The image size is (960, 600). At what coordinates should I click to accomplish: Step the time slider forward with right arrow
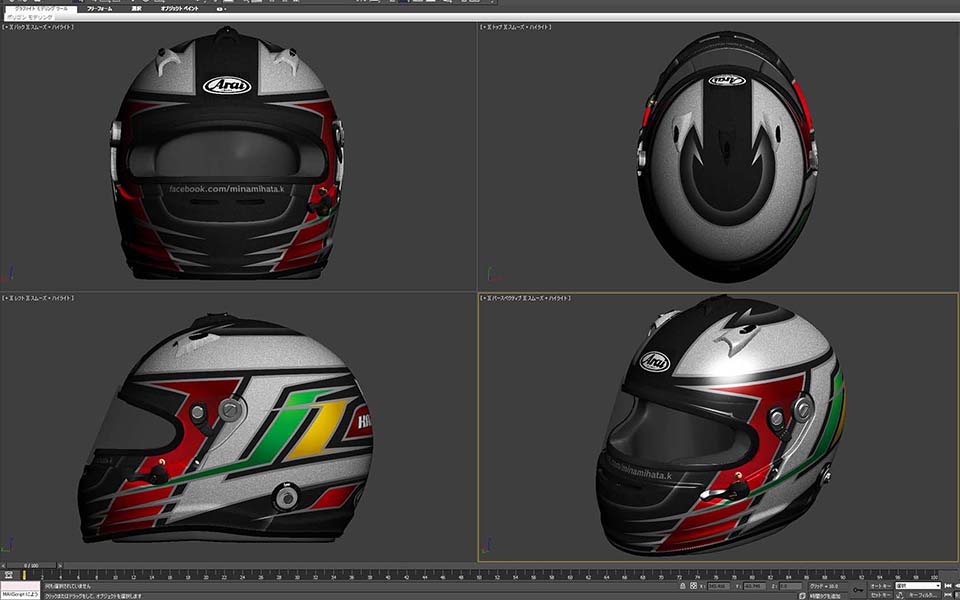click(59, 566)
